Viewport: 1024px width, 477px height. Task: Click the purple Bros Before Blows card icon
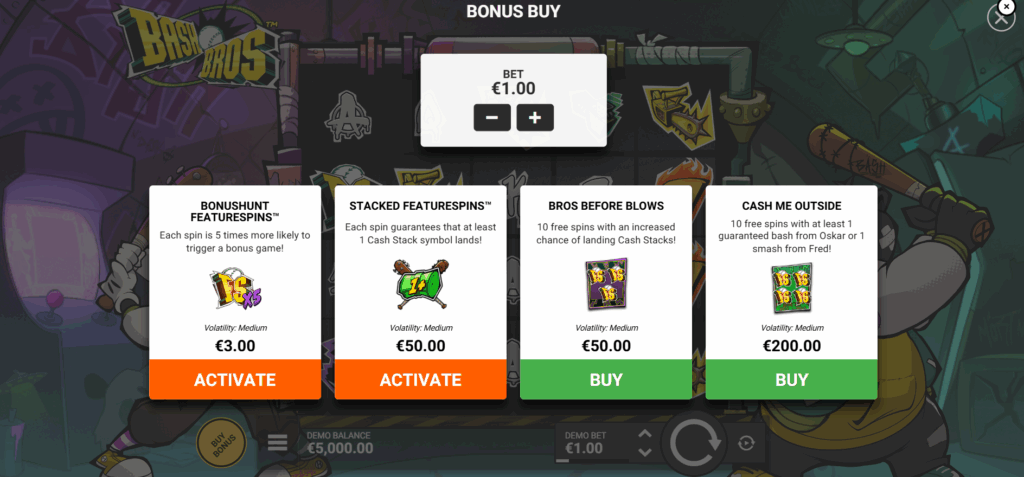coord(606,284)
